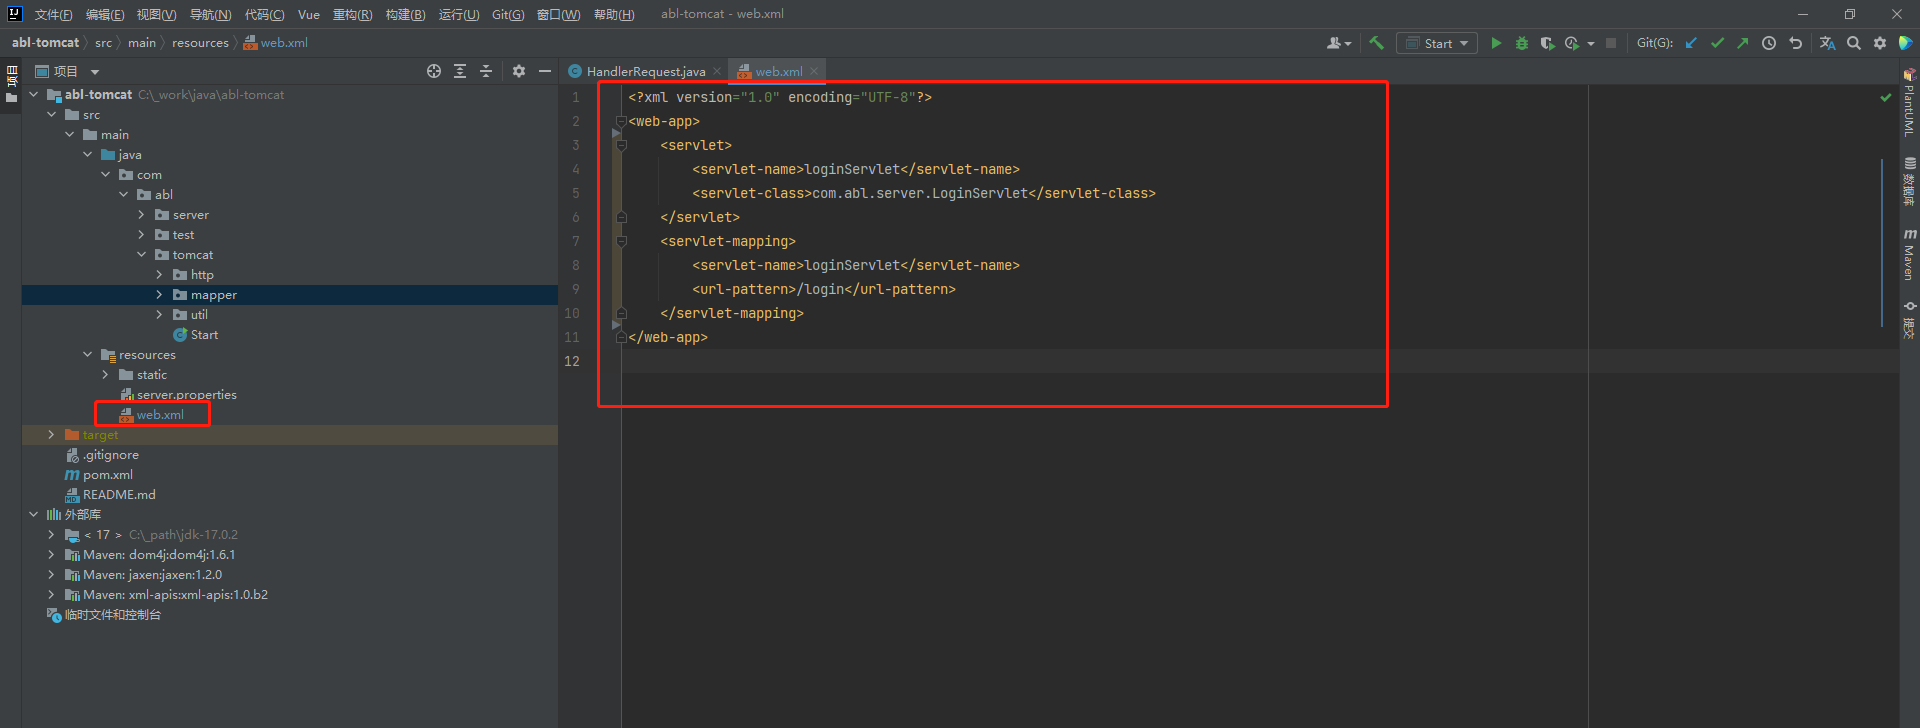Click the colorful plugin icon at top right
Viewport: 1920px width, 728px height.
1906,43
